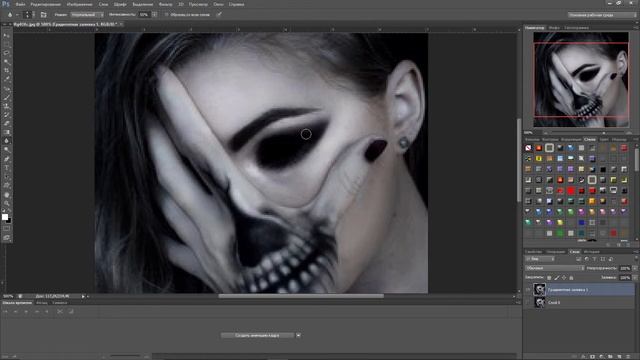The height and width of the screenshot is (360, 640).
Task: Select the Zoom tool in toolbox
Action: click(x=7, y=203)
